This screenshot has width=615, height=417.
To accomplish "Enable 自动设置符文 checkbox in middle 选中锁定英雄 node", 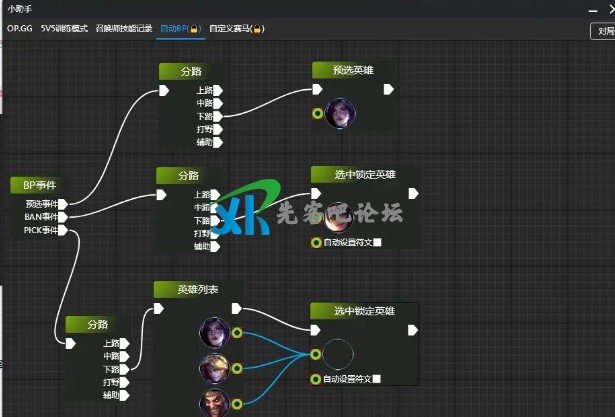I will pos(377,242).
